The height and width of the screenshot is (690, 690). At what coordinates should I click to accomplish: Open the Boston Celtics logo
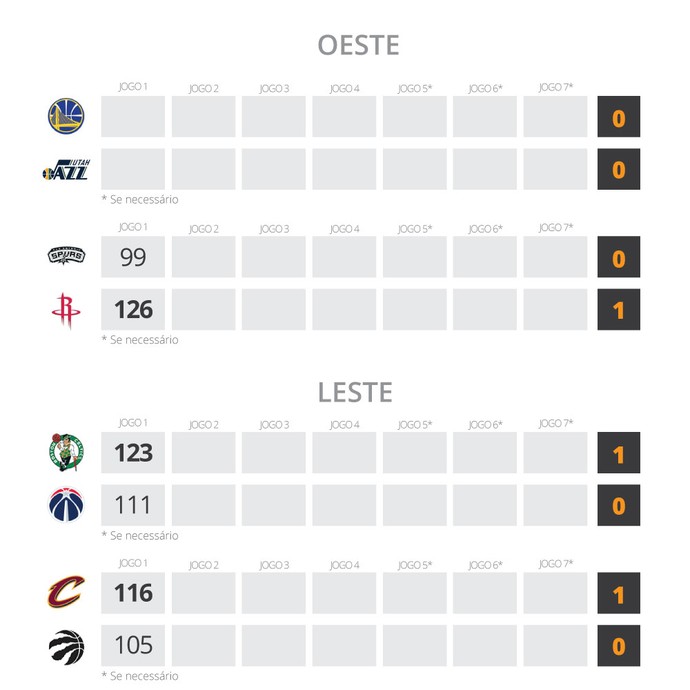[x=66, y=452]
